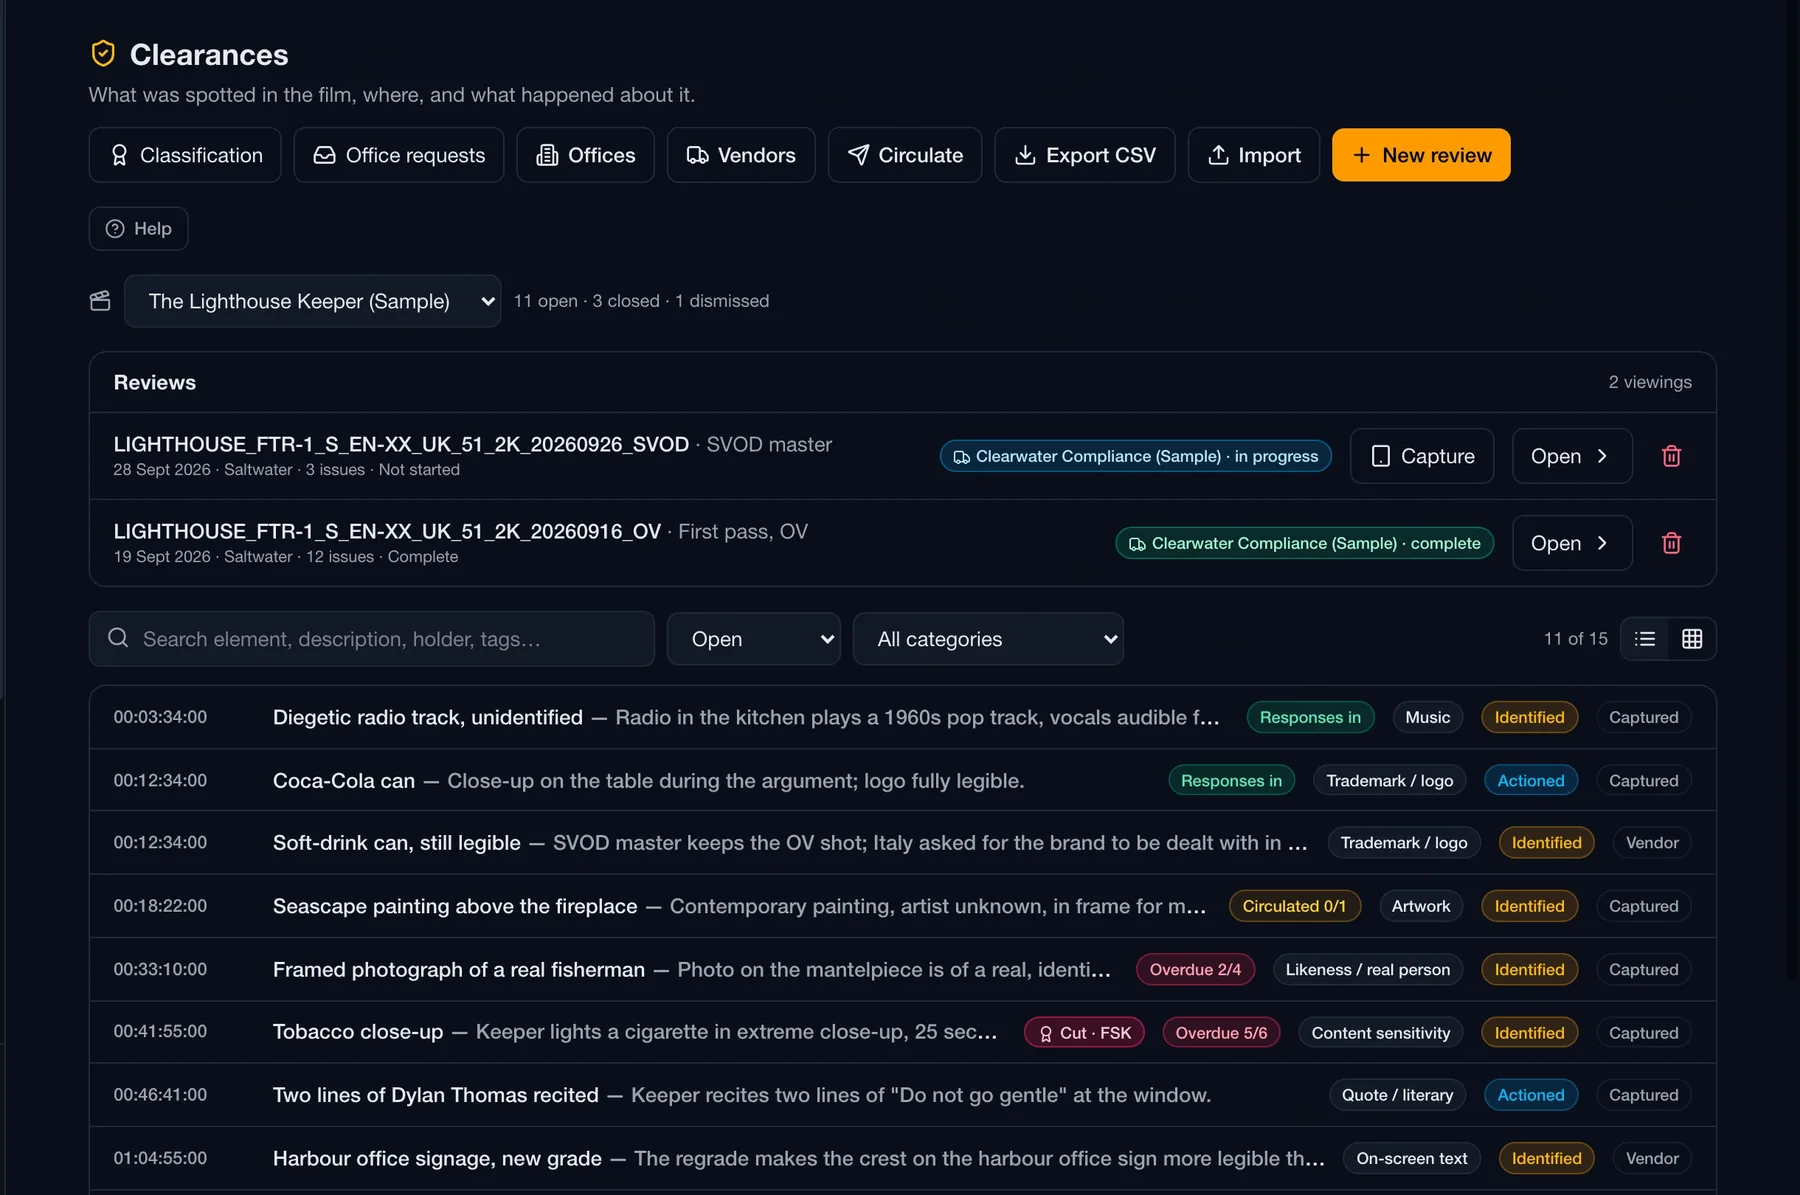The image size is (1800, 1195).
Task: Delete the SVOD master review
Action: (1671, 456)
